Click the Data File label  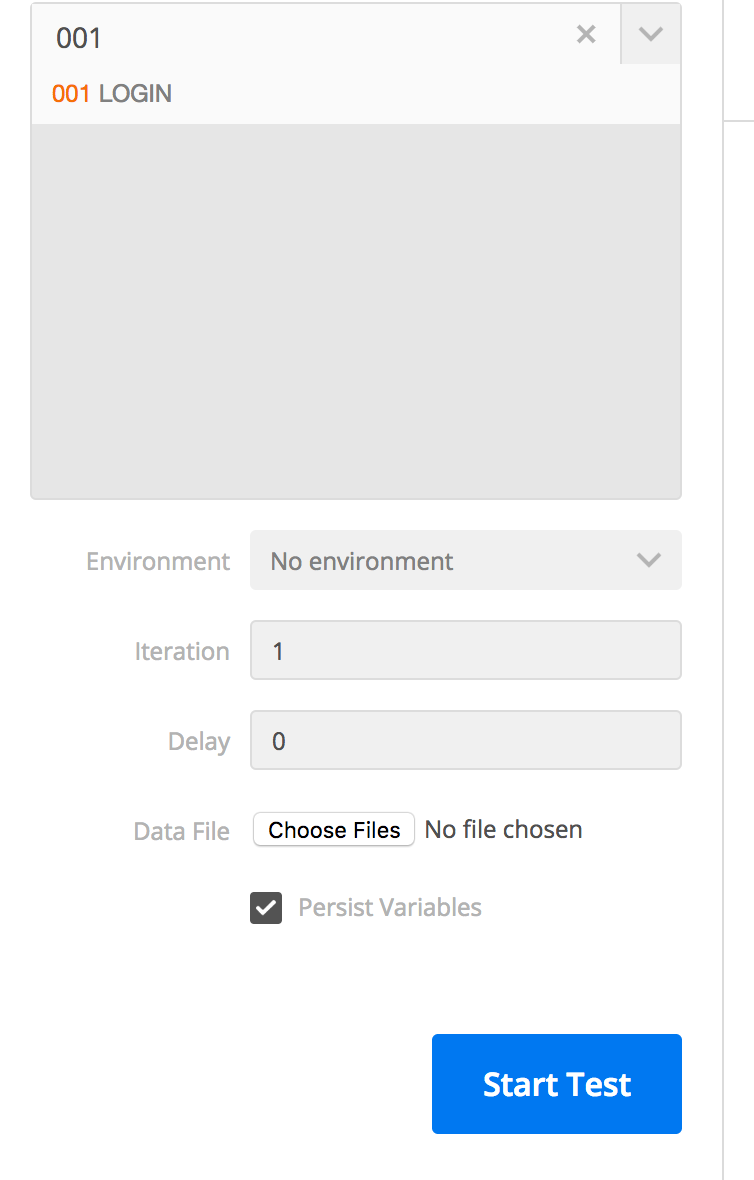click(x=182, y=831)
